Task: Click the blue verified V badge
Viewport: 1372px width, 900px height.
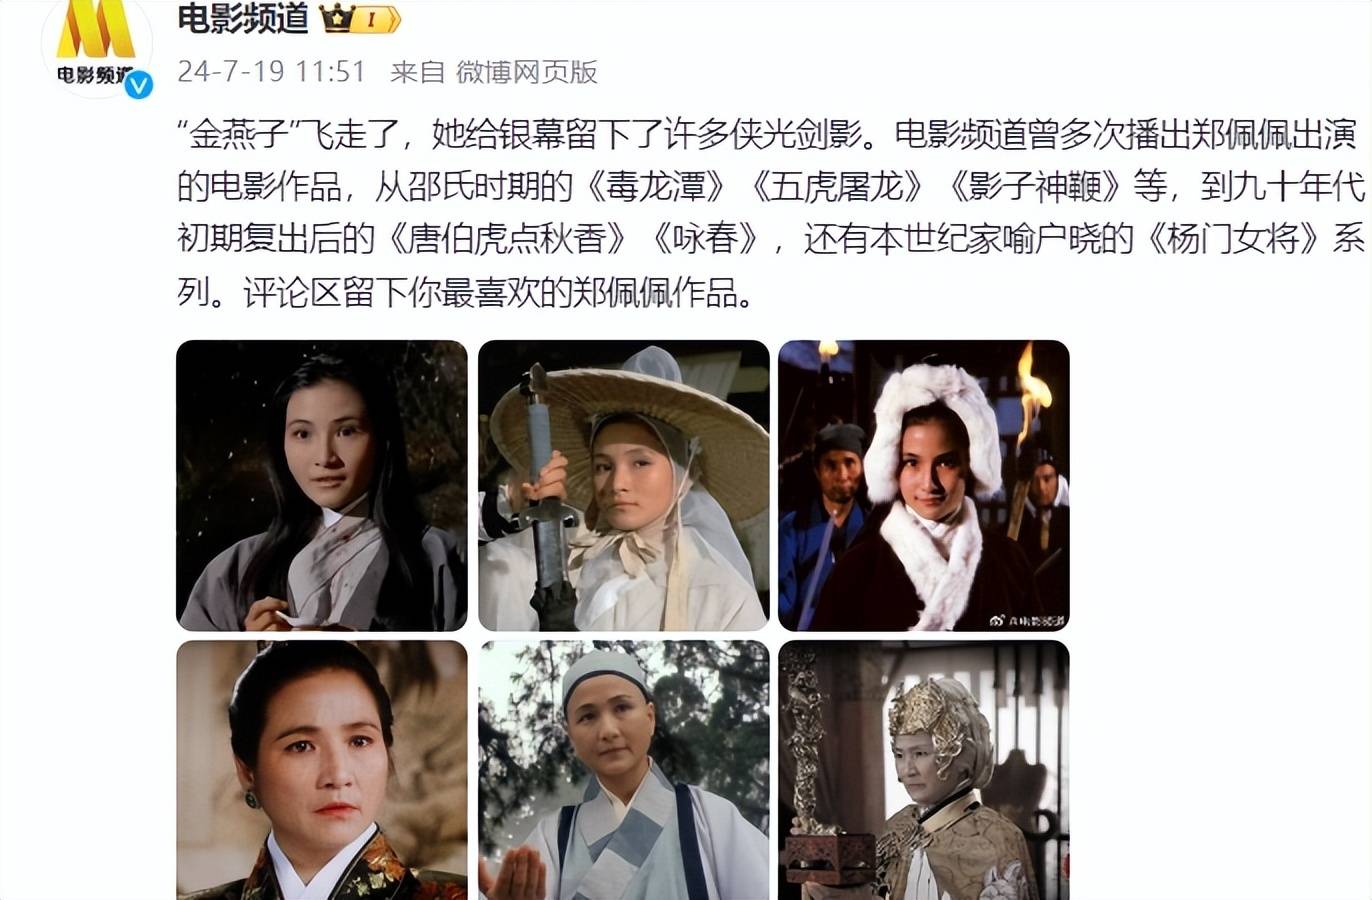Action: [138, 85]
